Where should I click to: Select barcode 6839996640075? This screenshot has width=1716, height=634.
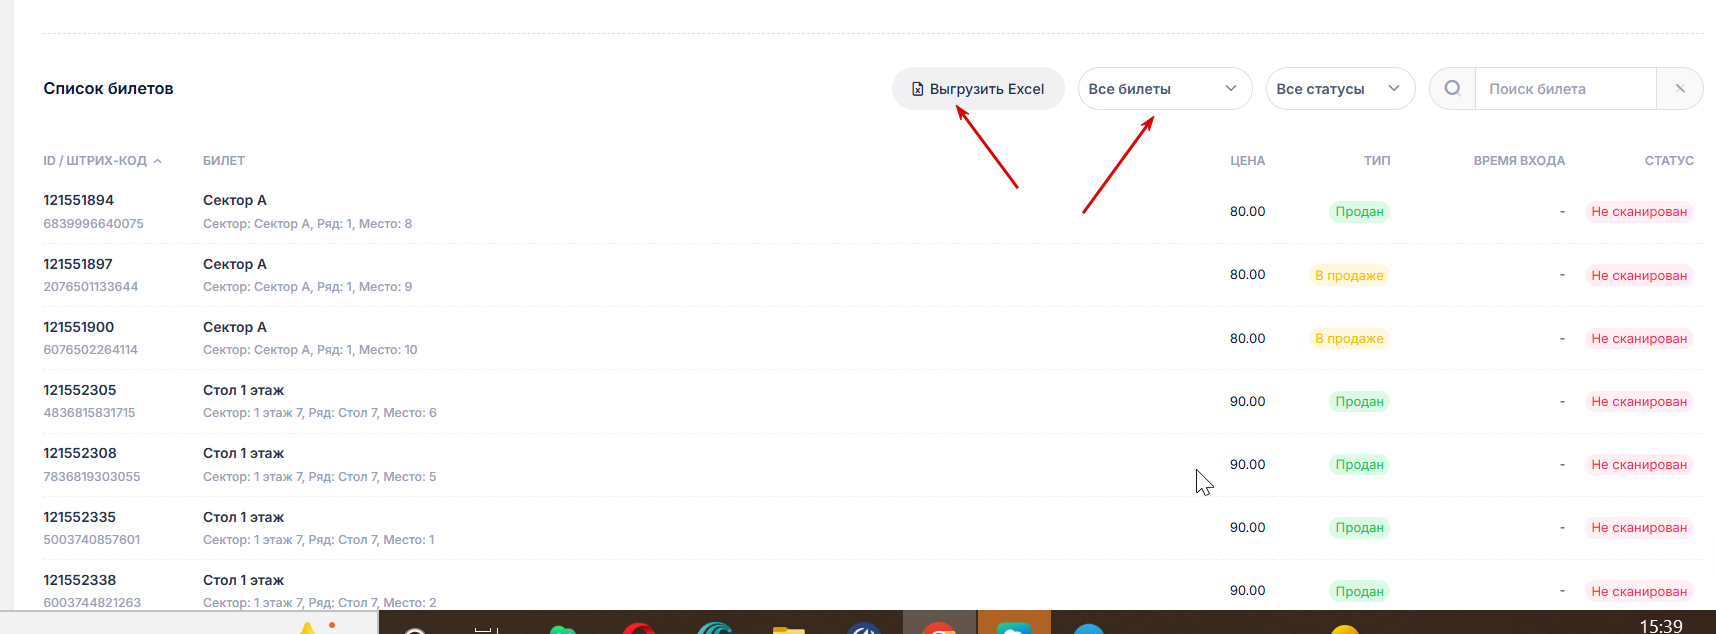pos(93,224)
